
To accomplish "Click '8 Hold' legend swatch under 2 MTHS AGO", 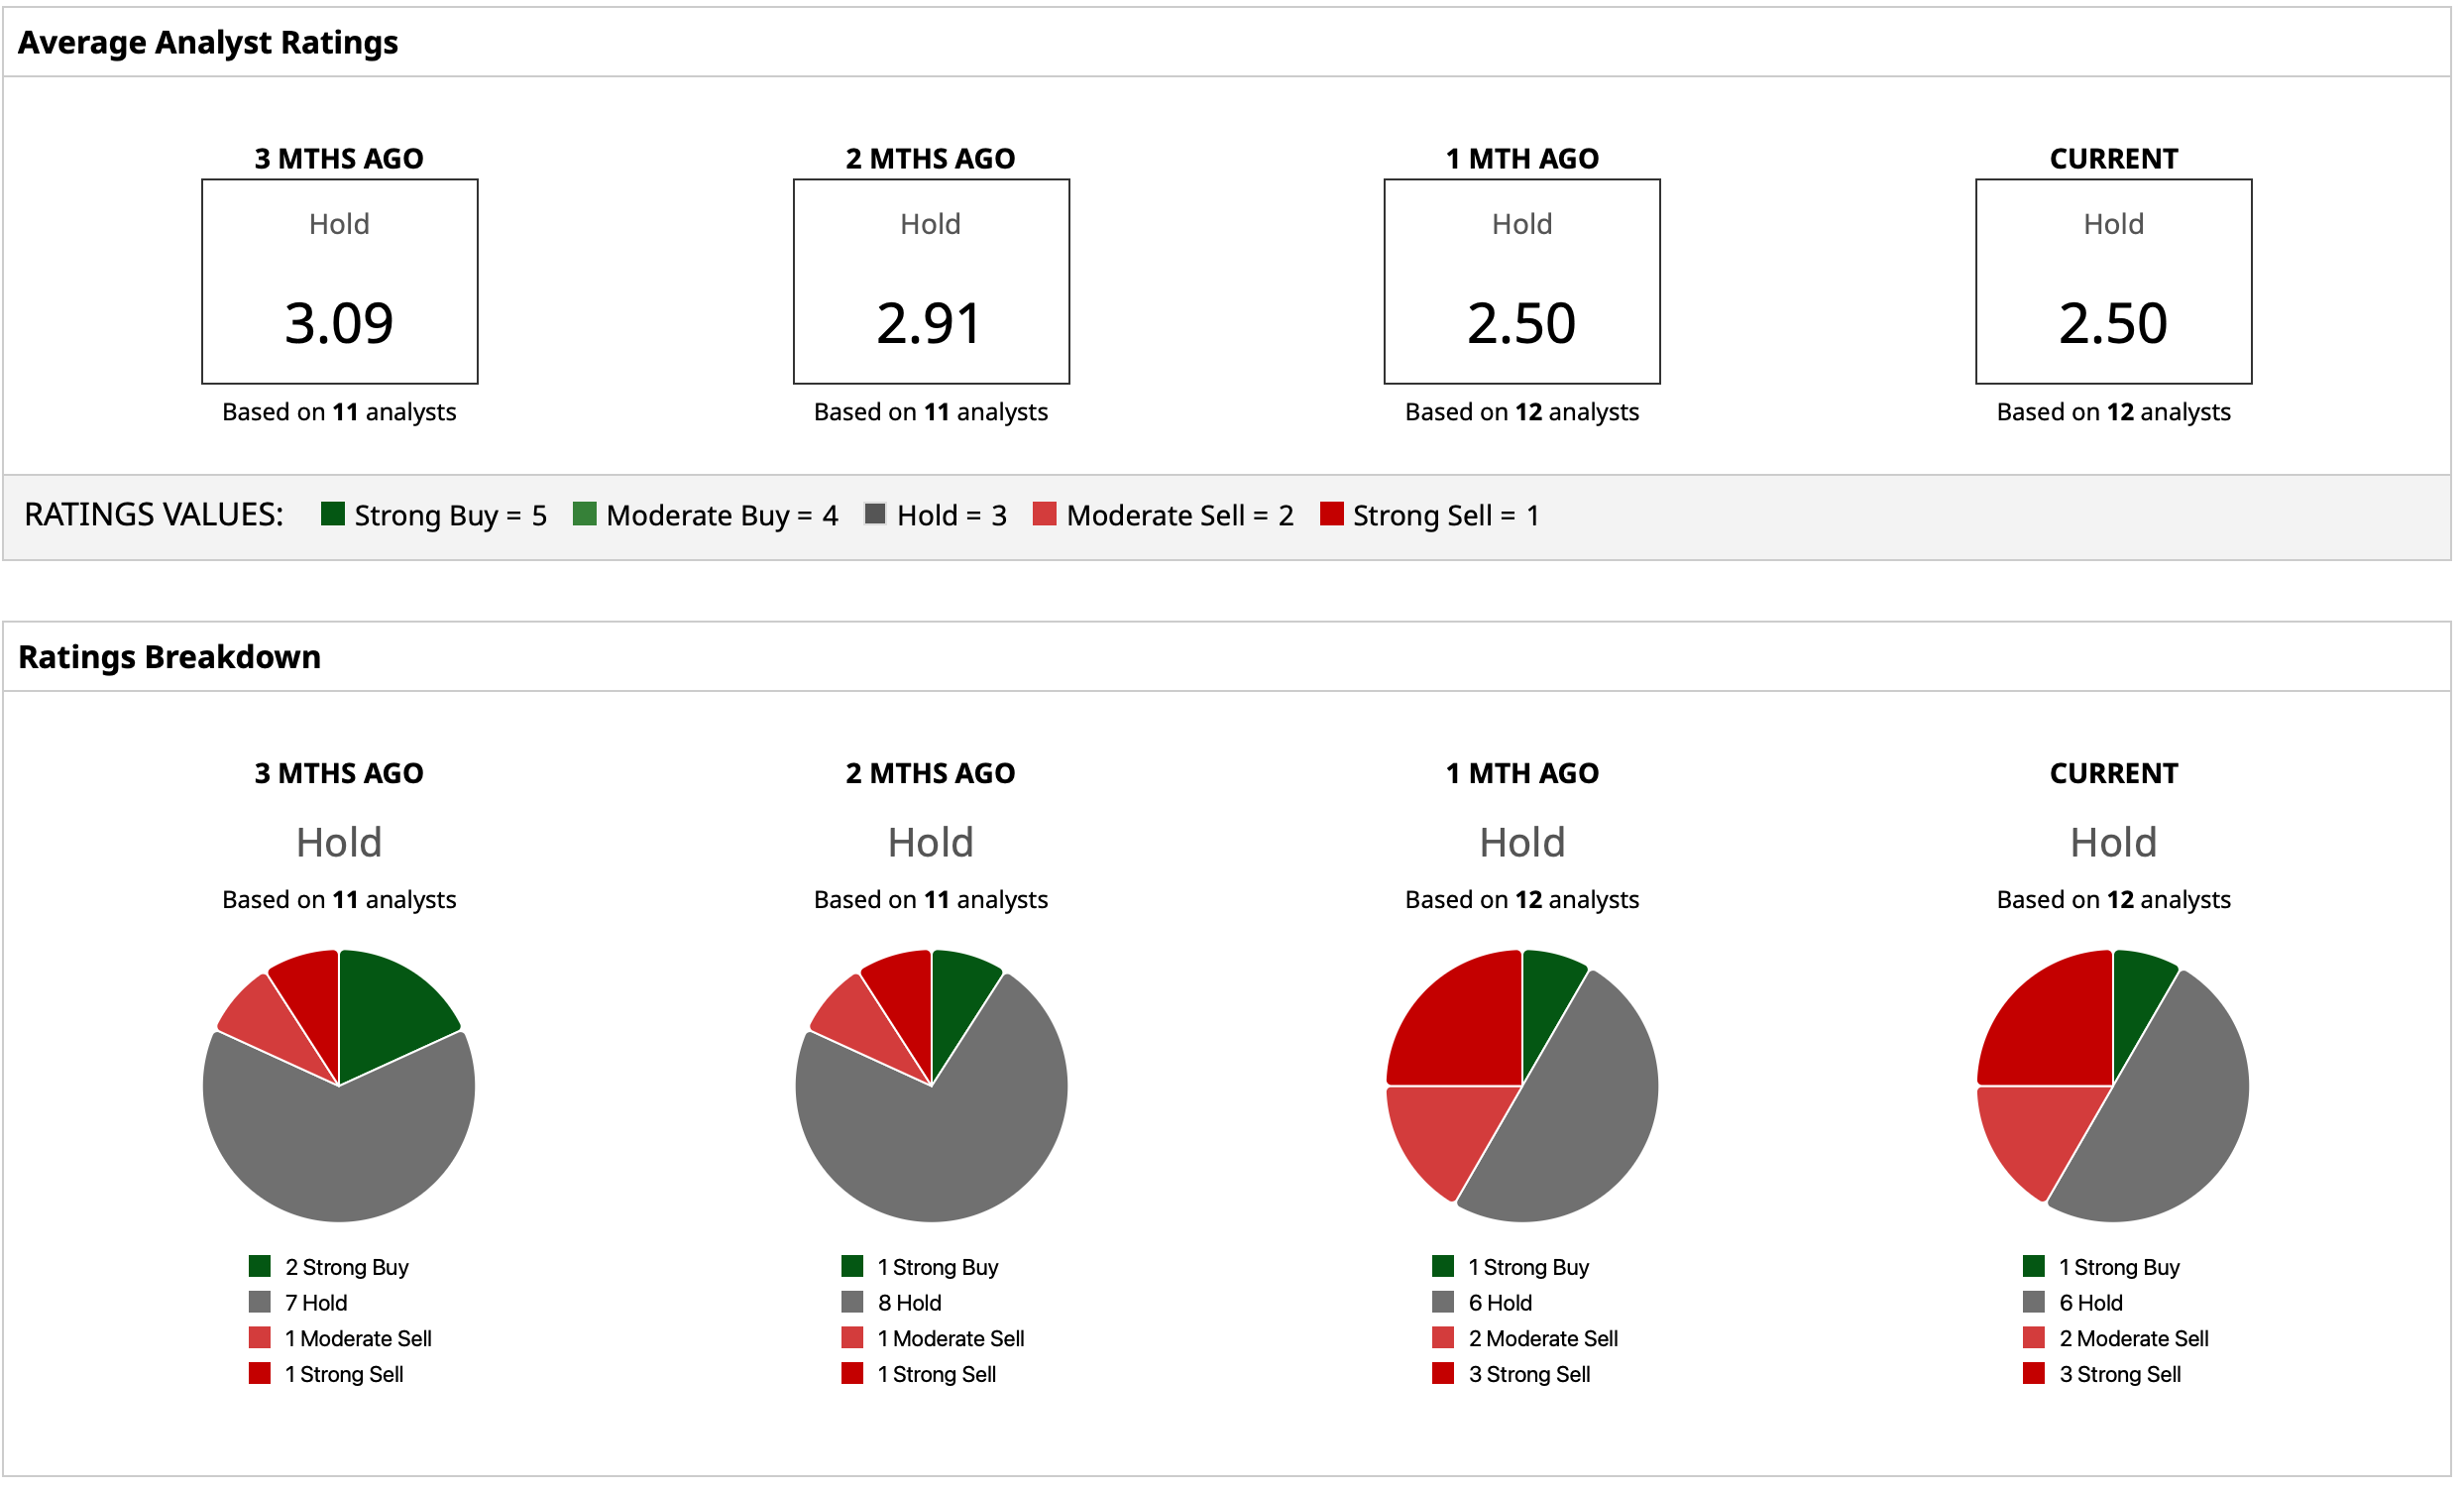I will [x=852, y=1302].
